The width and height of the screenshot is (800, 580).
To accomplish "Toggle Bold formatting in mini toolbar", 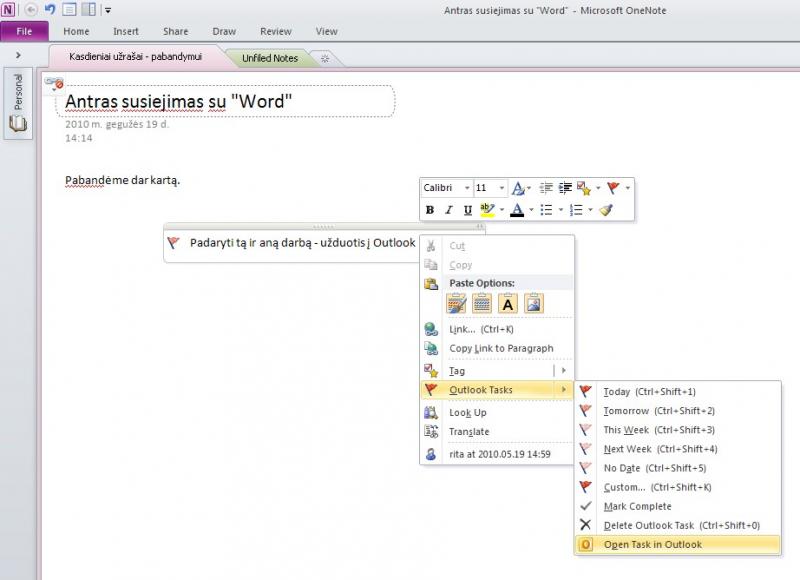I will (430, 210).
